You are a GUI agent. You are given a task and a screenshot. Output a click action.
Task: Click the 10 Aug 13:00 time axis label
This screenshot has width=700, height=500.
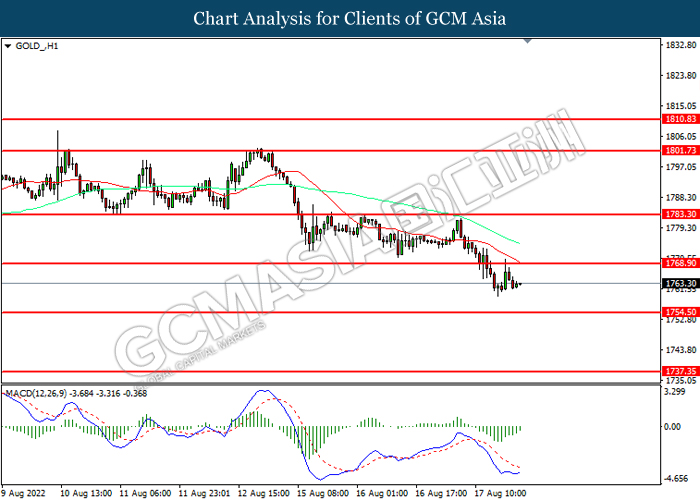pos(87,493)
